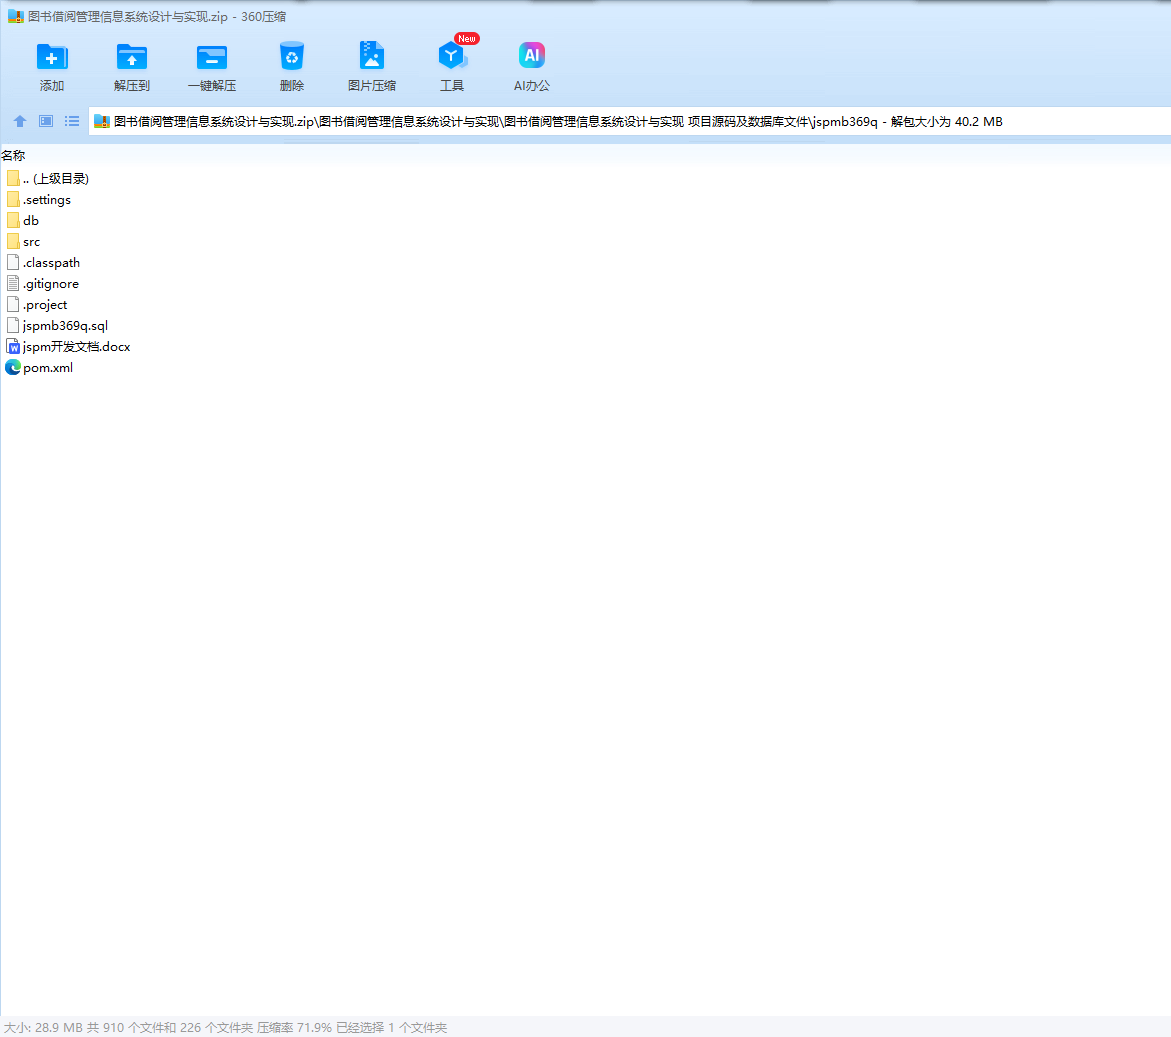The image size is (1171, 1037).
Task: Select the folder name .settings
Action: [x=47, y=199]
